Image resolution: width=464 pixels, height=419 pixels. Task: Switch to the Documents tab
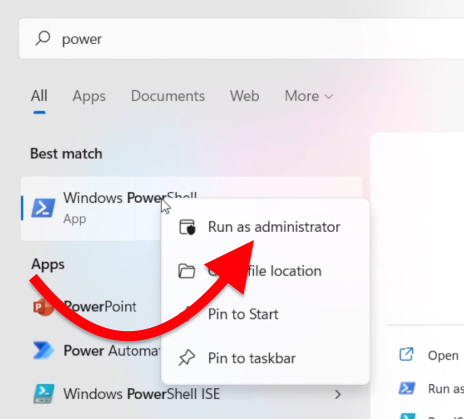168,96
